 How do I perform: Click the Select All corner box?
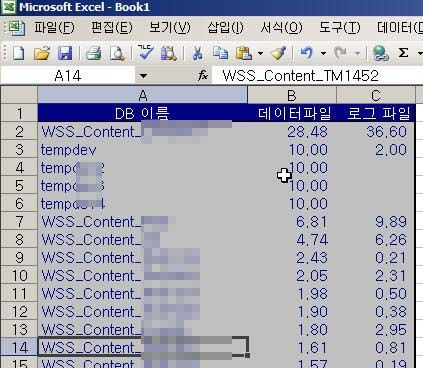[x=19, y=95]
